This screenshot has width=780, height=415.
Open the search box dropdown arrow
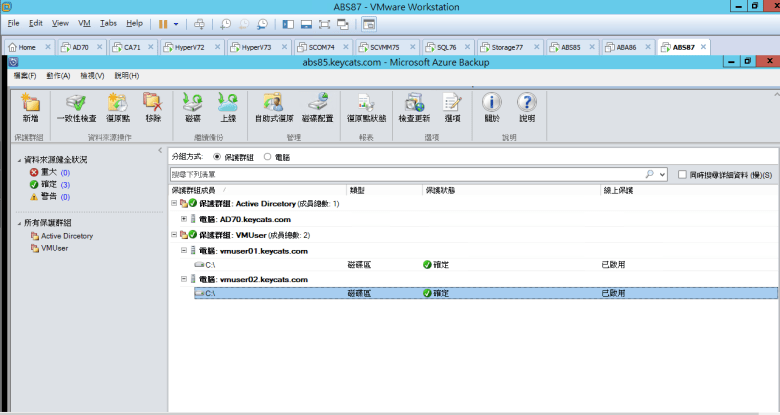(x=661, y=174)
